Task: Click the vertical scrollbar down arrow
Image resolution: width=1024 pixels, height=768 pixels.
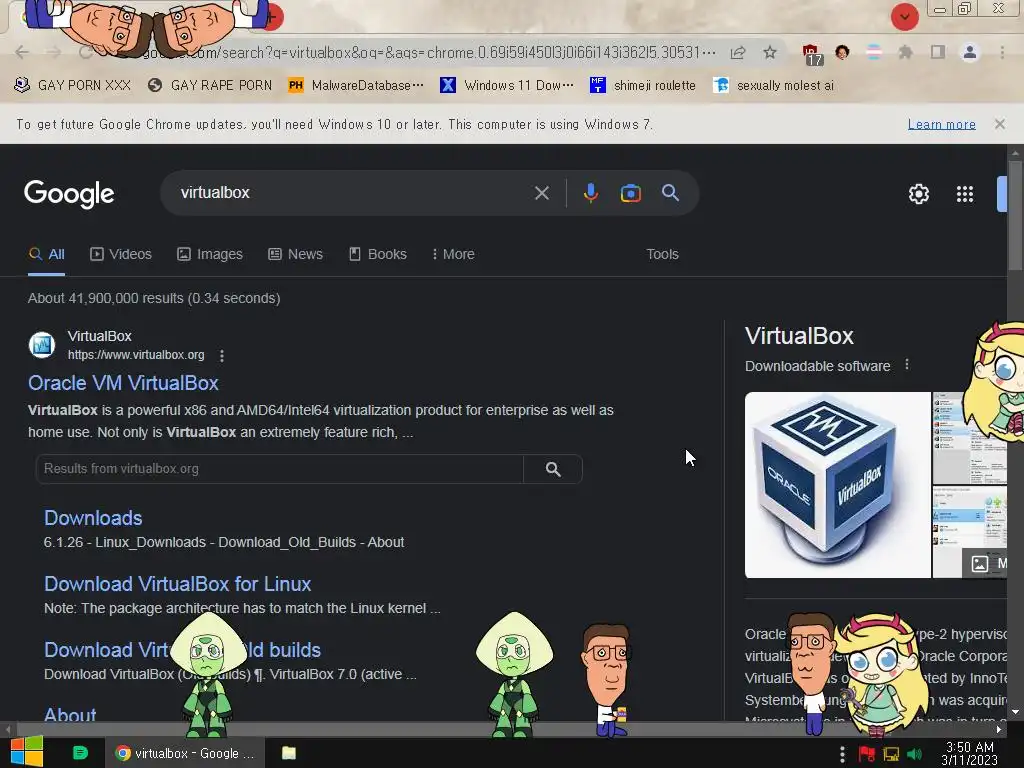Action: pyautogui.click(x=1015, y=712)
